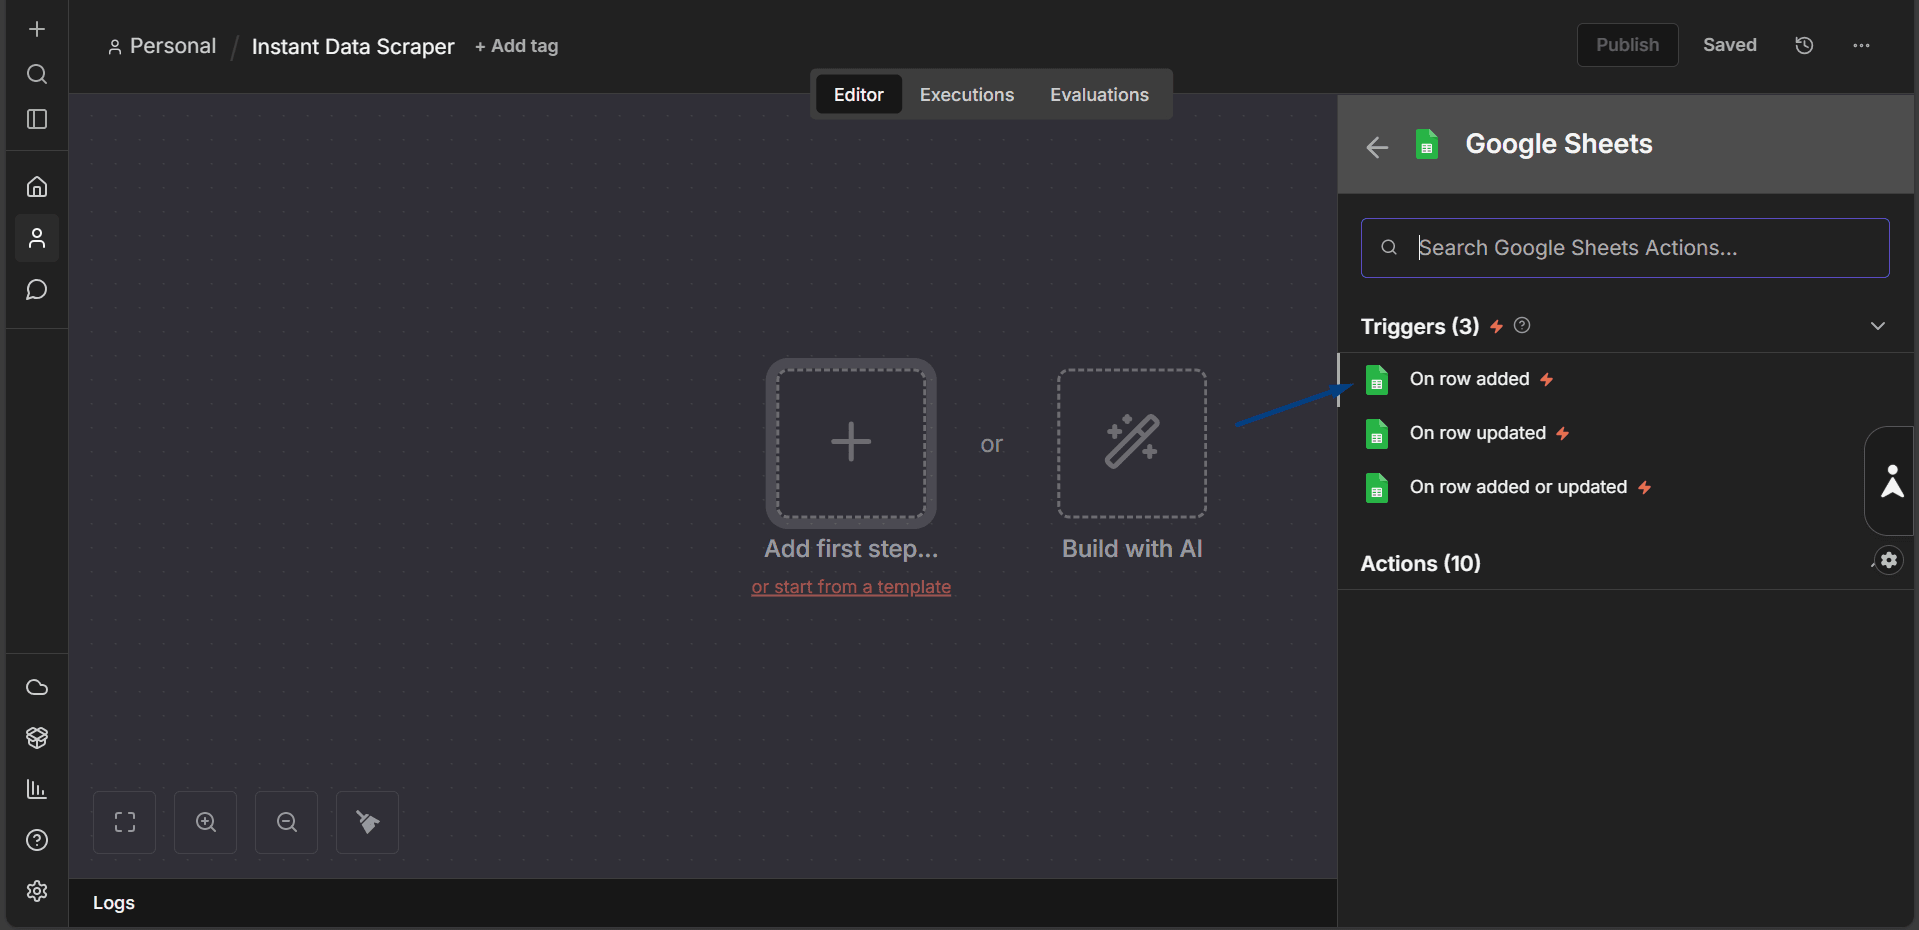Switch to the Executions tab
This screenshot has height=930, width=1919.
[967, 94]
